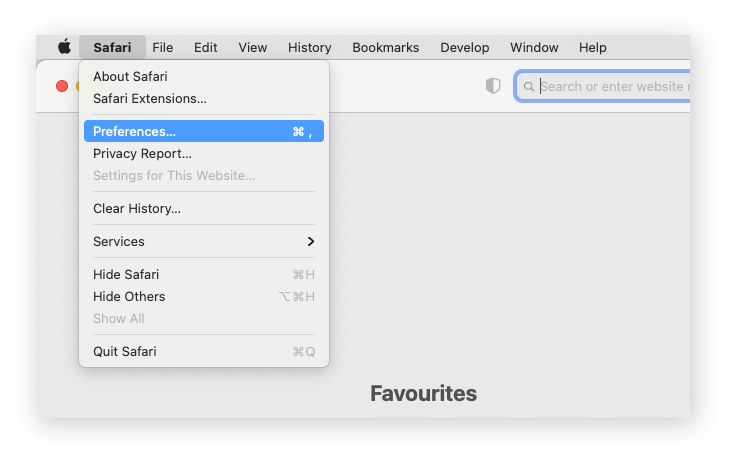Open the Bookmarks menu
Image resolution: width=730 pixels, height=456 pixels.
point(386,47)
